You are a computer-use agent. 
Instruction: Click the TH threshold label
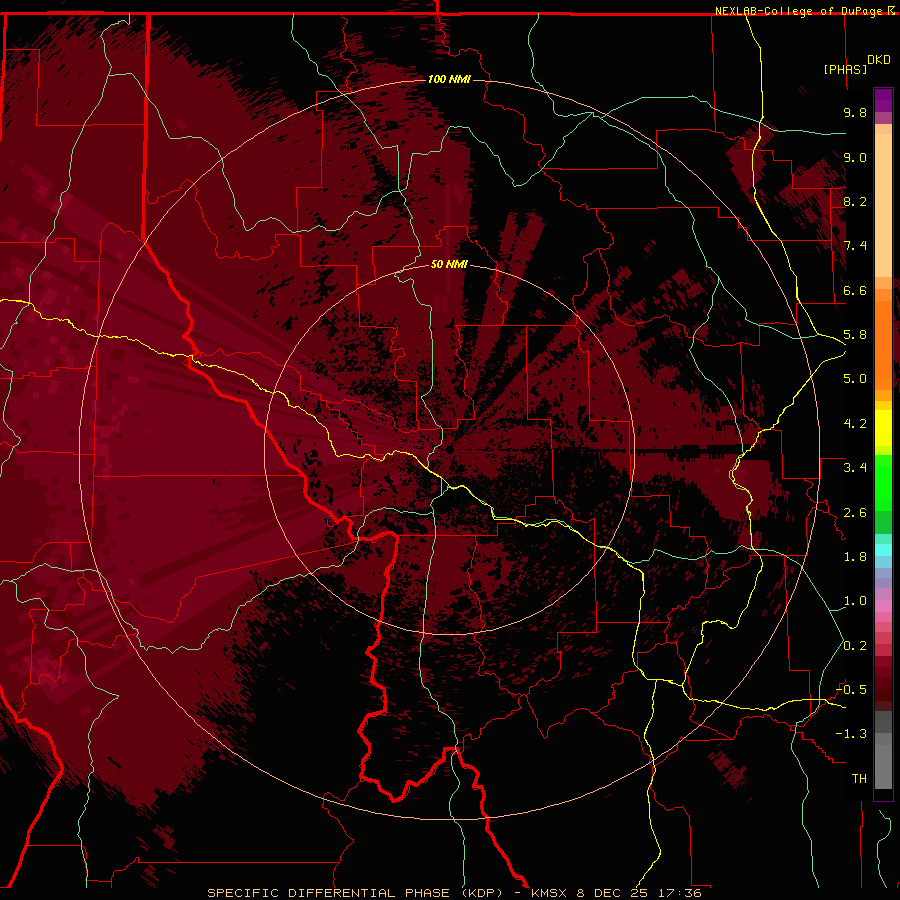click(x=859, y=779)
